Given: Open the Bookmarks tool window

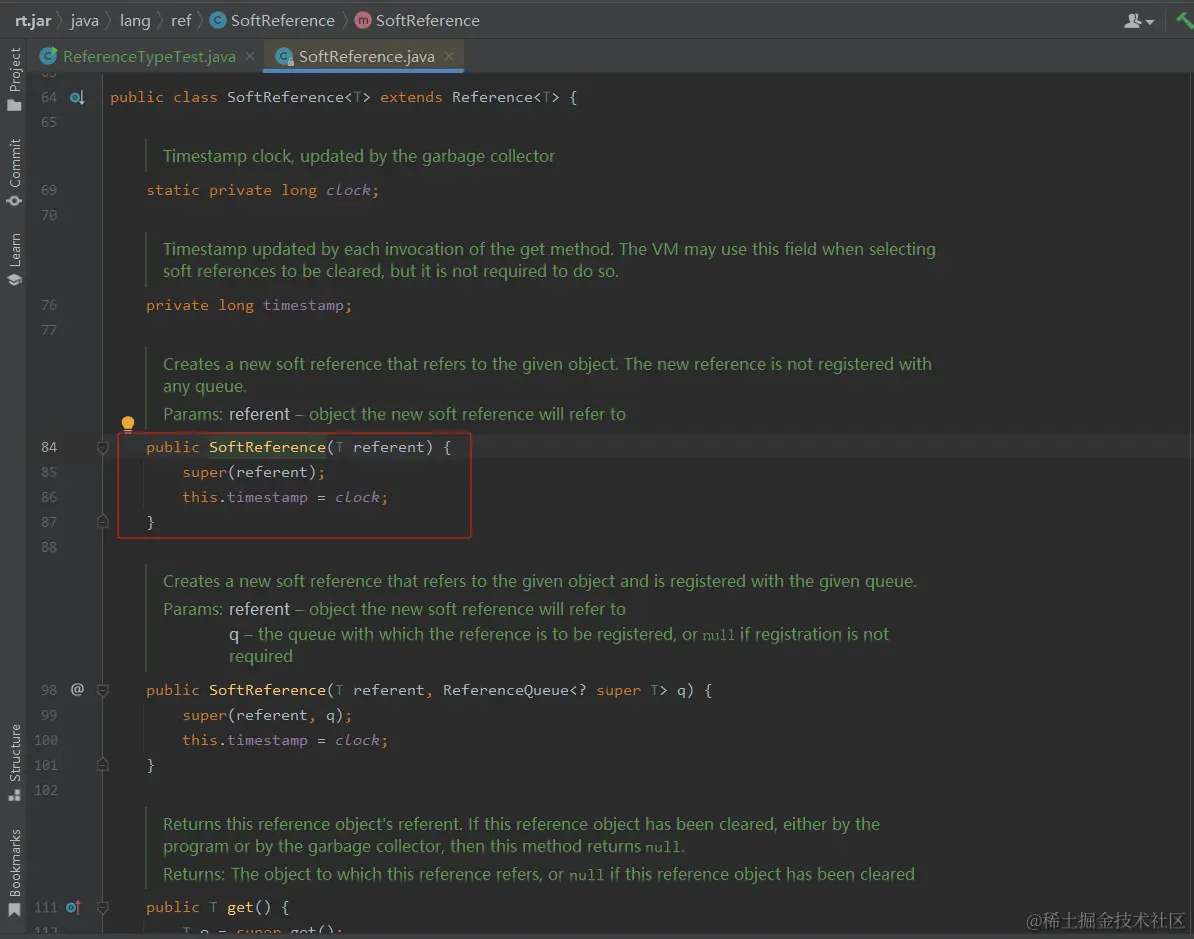Looking at the screenshot, I should 14,873.
